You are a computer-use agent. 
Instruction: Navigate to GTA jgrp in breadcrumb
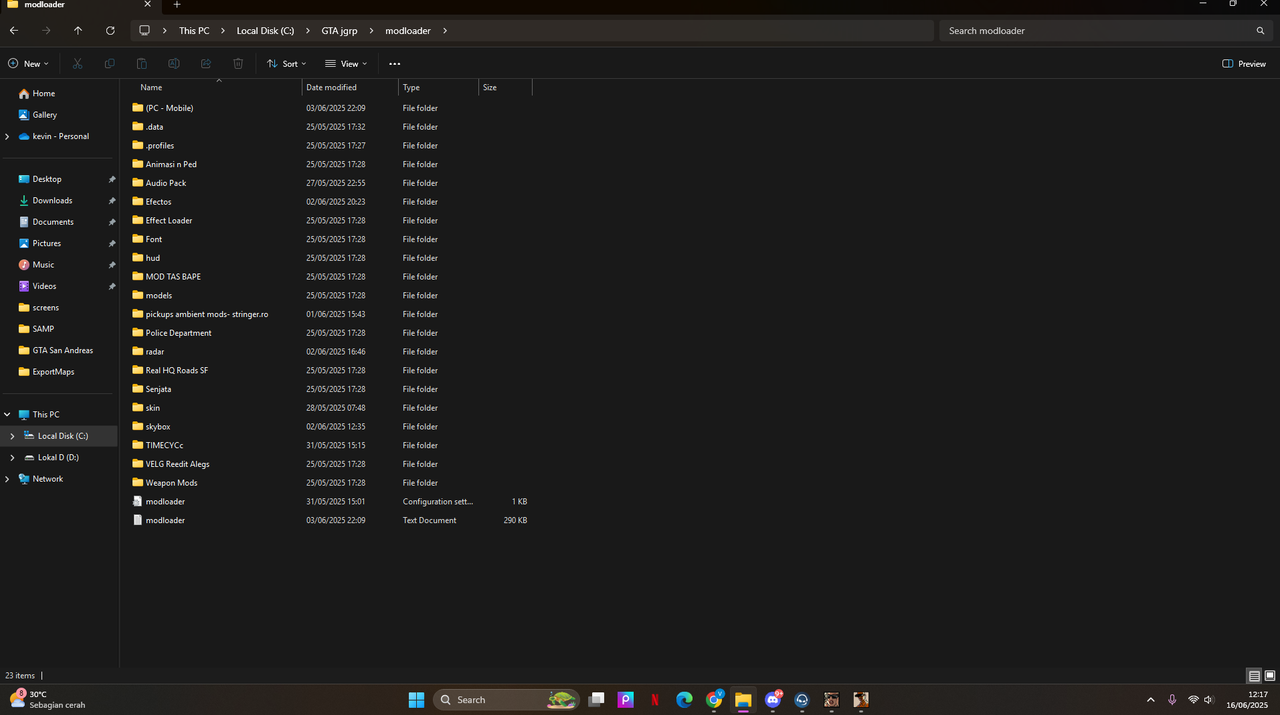(x=339, y=31)
